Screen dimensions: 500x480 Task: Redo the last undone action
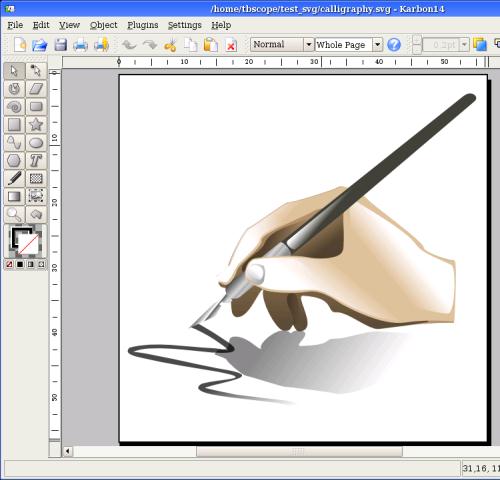click(x=150, y=45)
